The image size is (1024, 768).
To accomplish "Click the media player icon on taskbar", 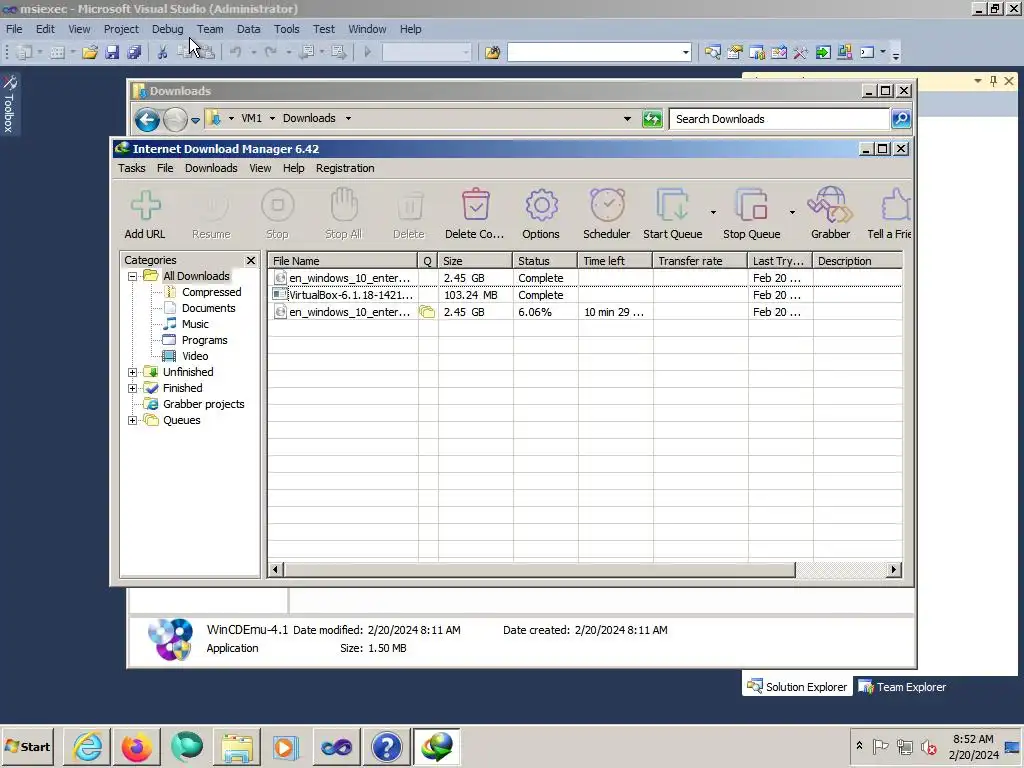I will (x=287, y=746).
